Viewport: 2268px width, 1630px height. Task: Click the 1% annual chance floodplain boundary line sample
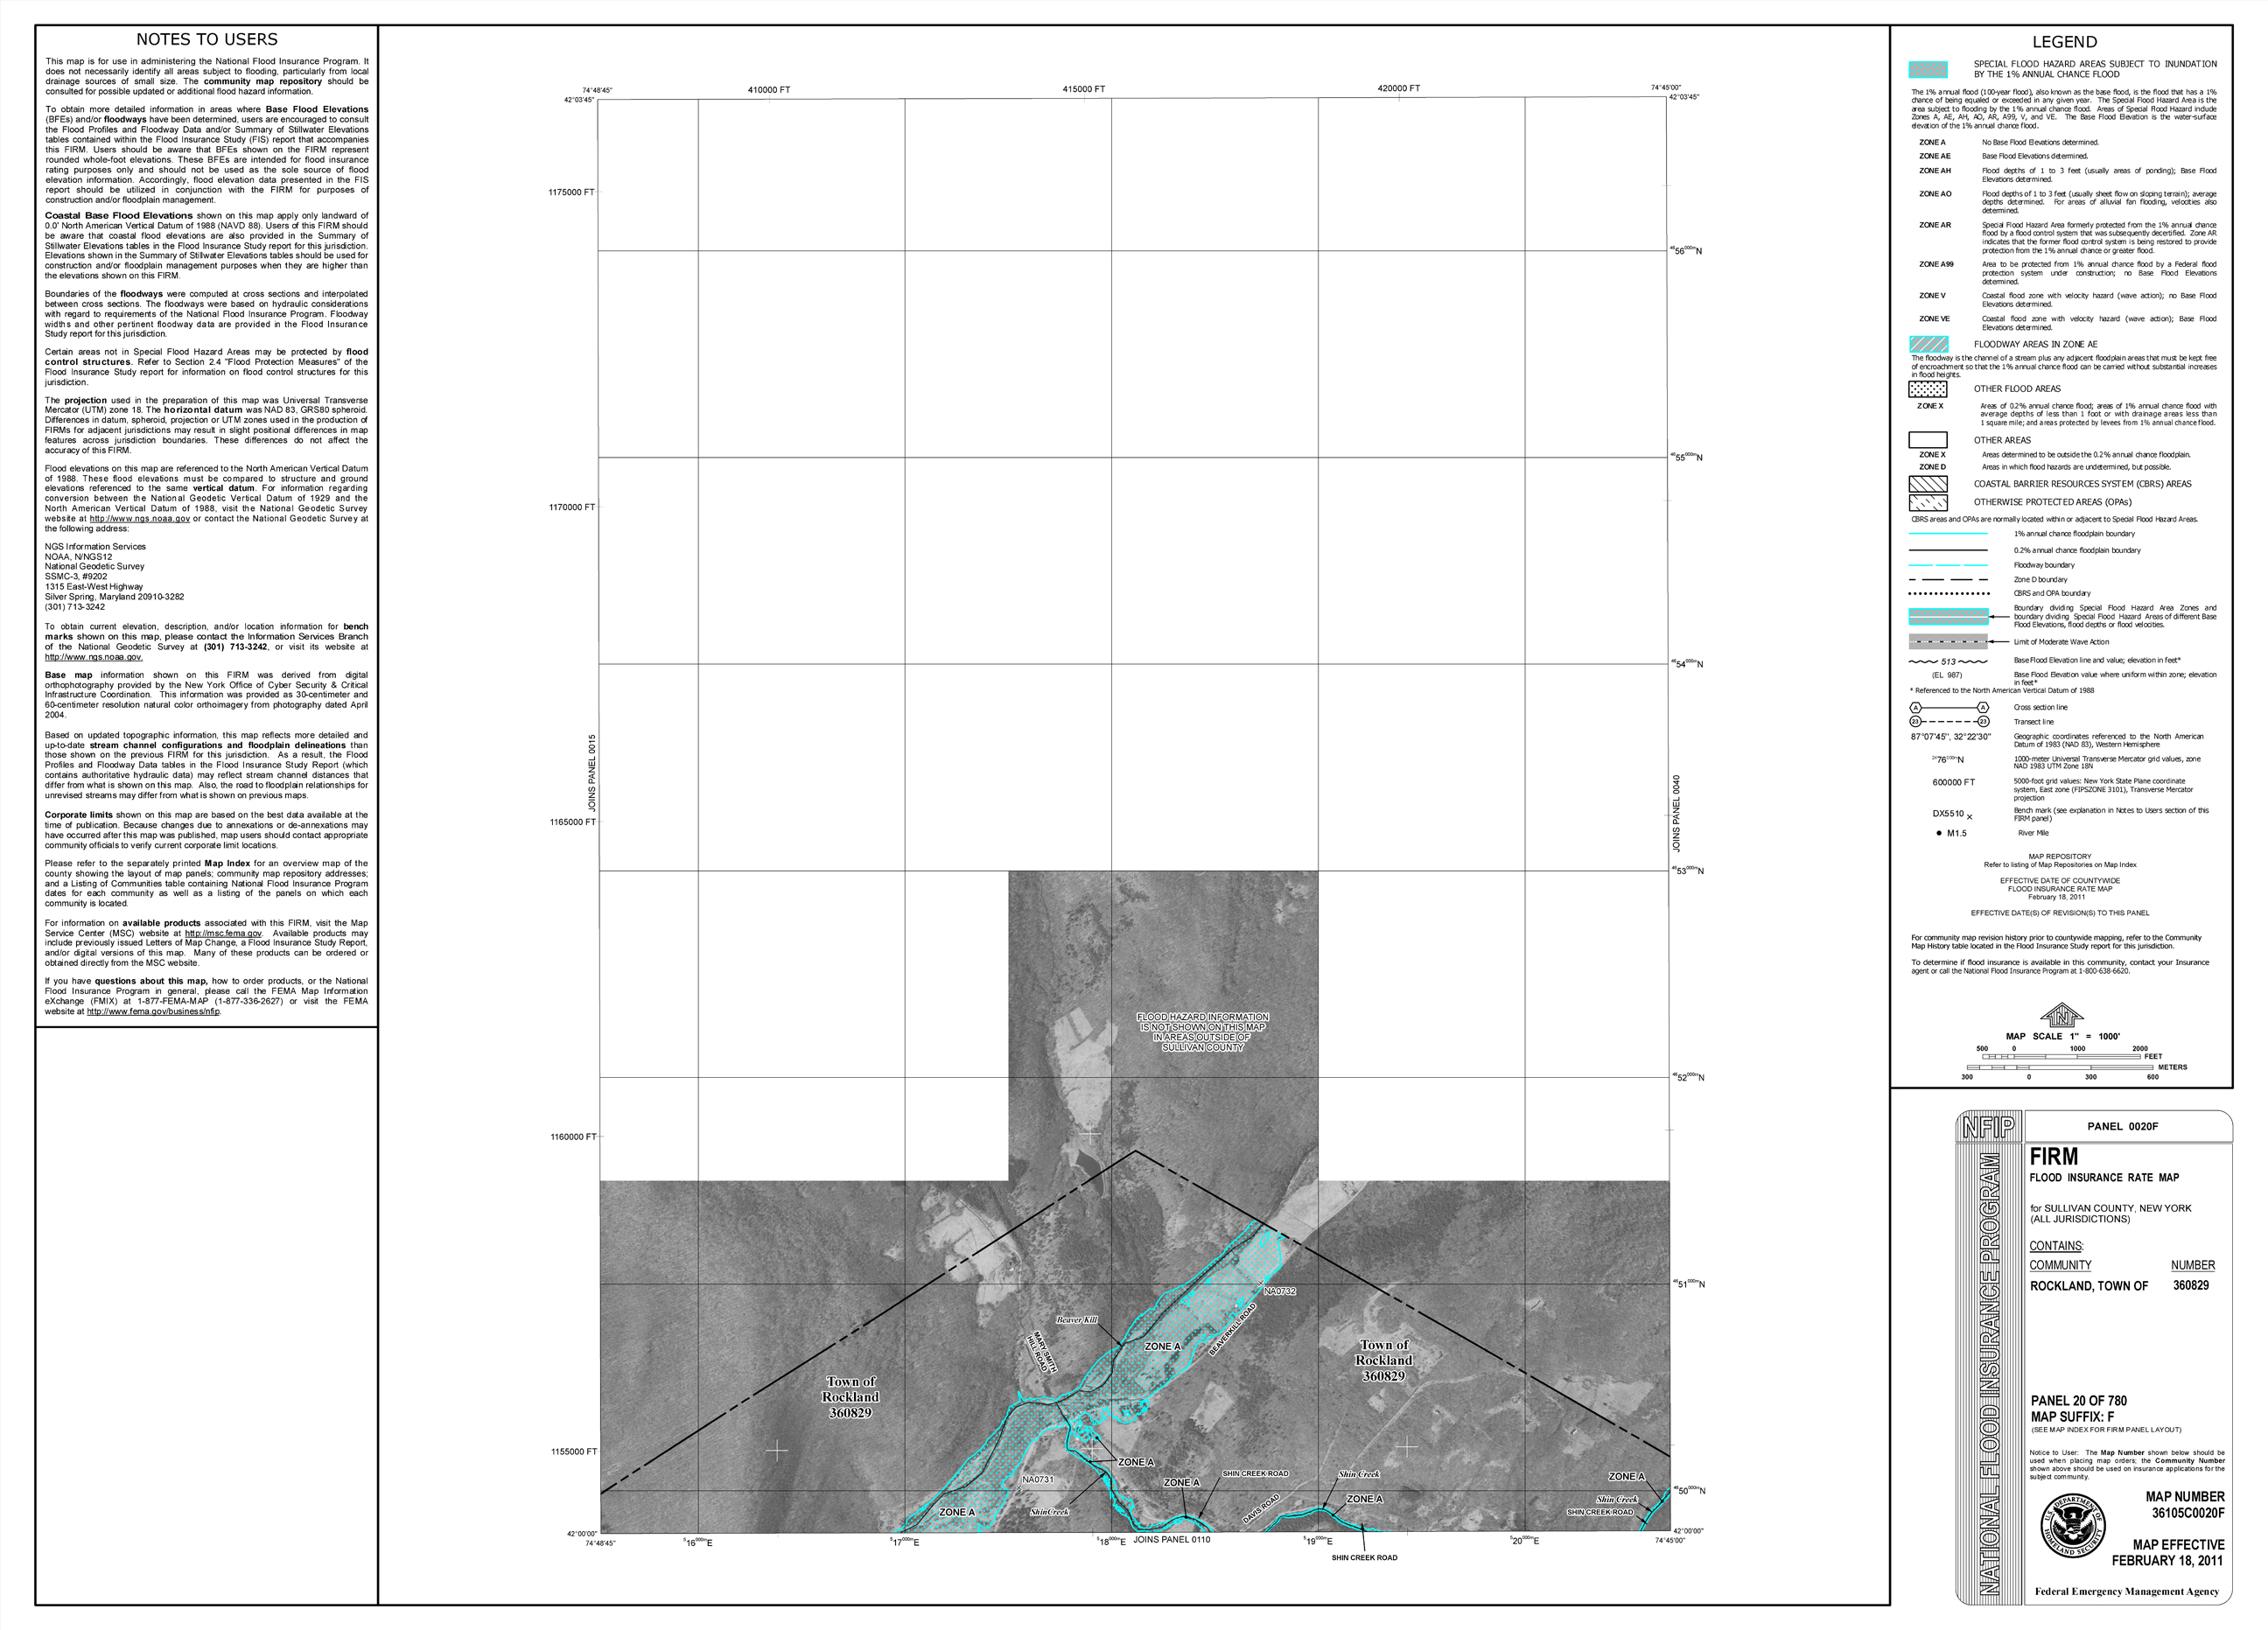point(1948,535)
